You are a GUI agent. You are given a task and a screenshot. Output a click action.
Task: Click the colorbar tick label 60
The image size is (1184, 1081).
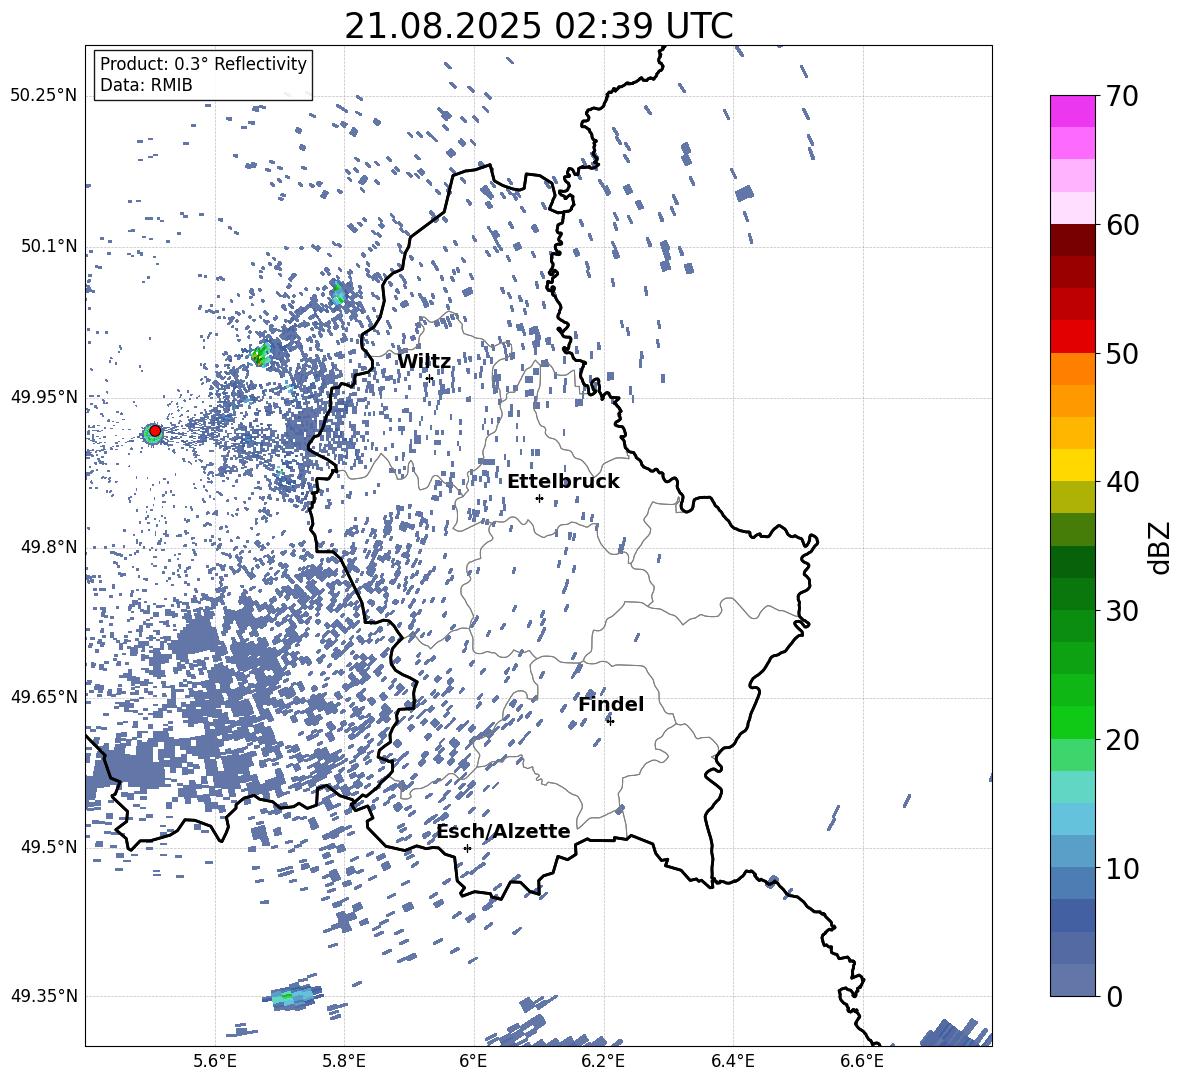tap(1122, 225)
